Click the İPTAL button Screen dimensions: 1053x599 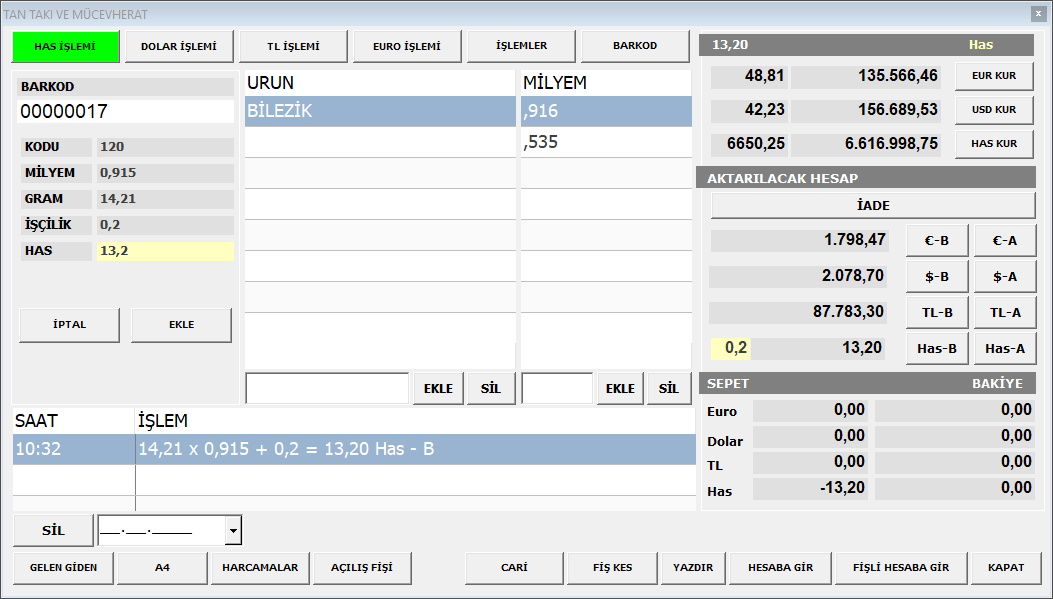point(69,325)
